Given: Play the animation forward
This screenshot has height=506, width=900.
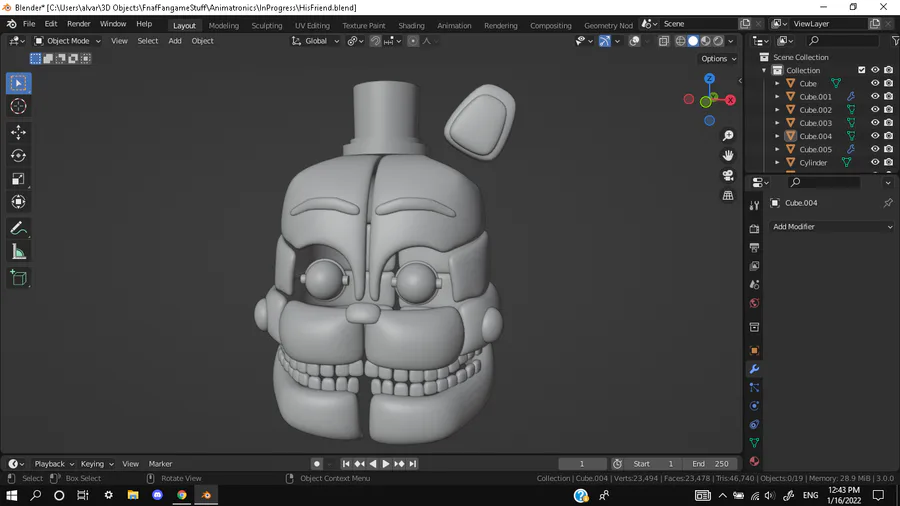Looking at the screenshot, I should (386, 464).
